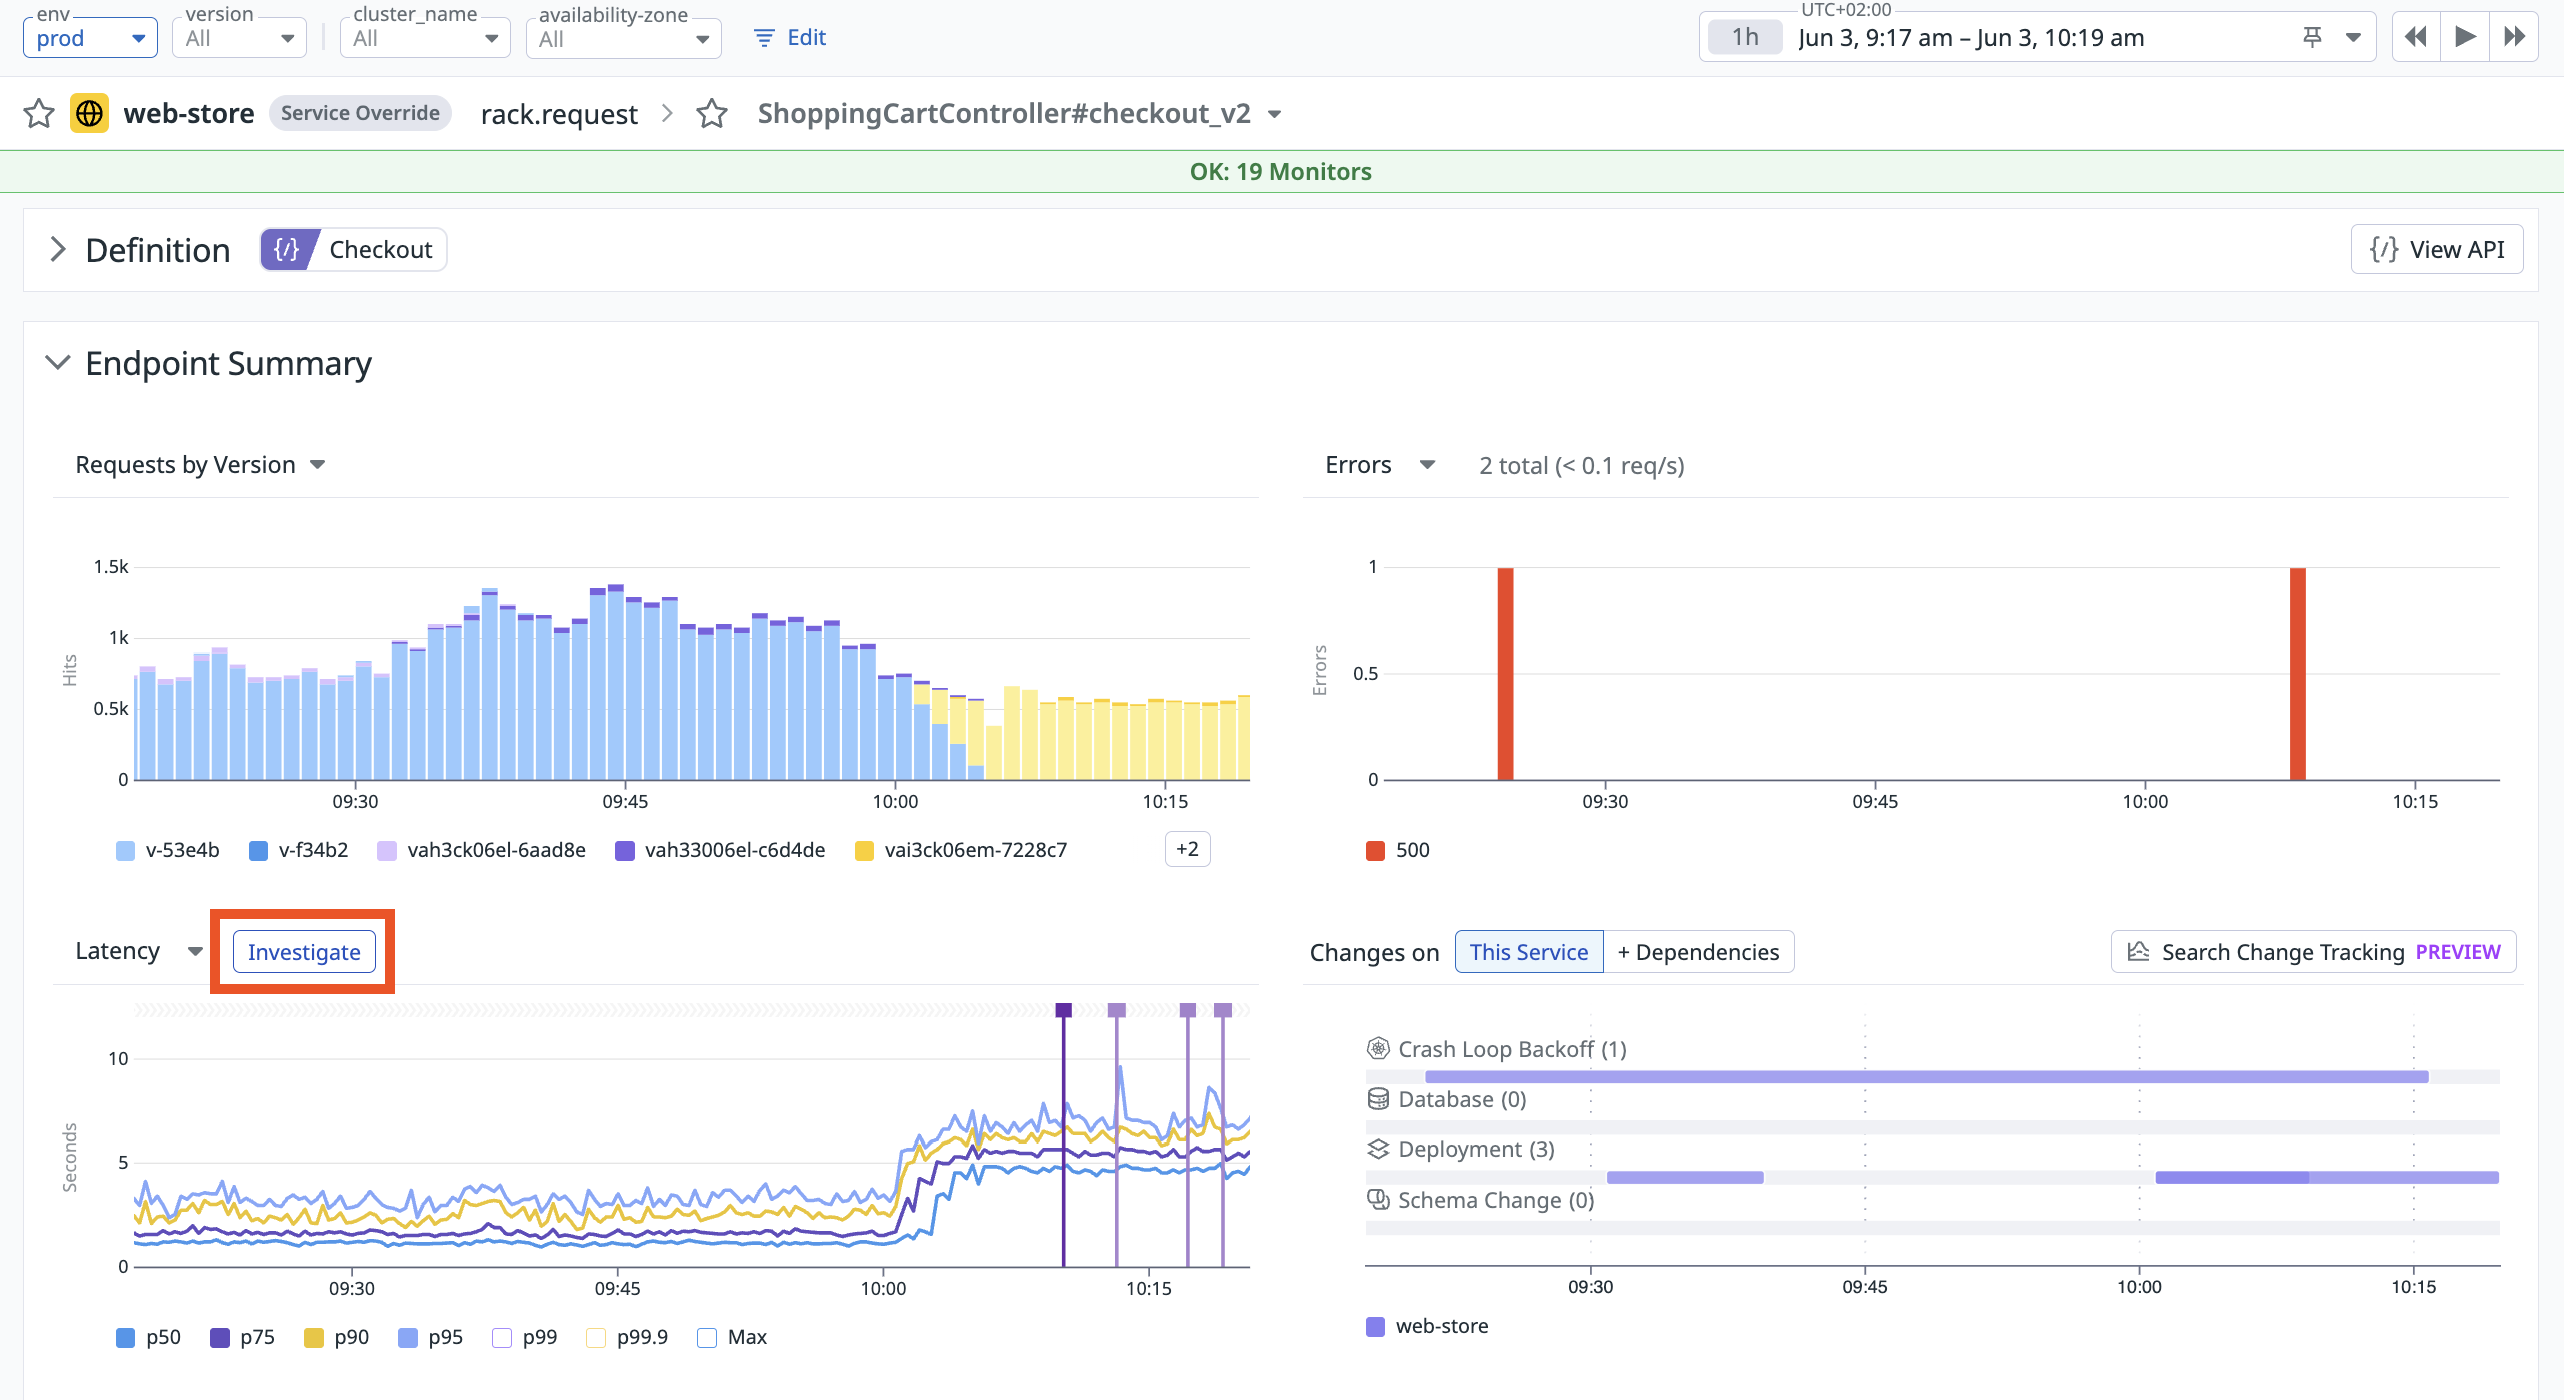Open the View API button

tap(2436, 250)
